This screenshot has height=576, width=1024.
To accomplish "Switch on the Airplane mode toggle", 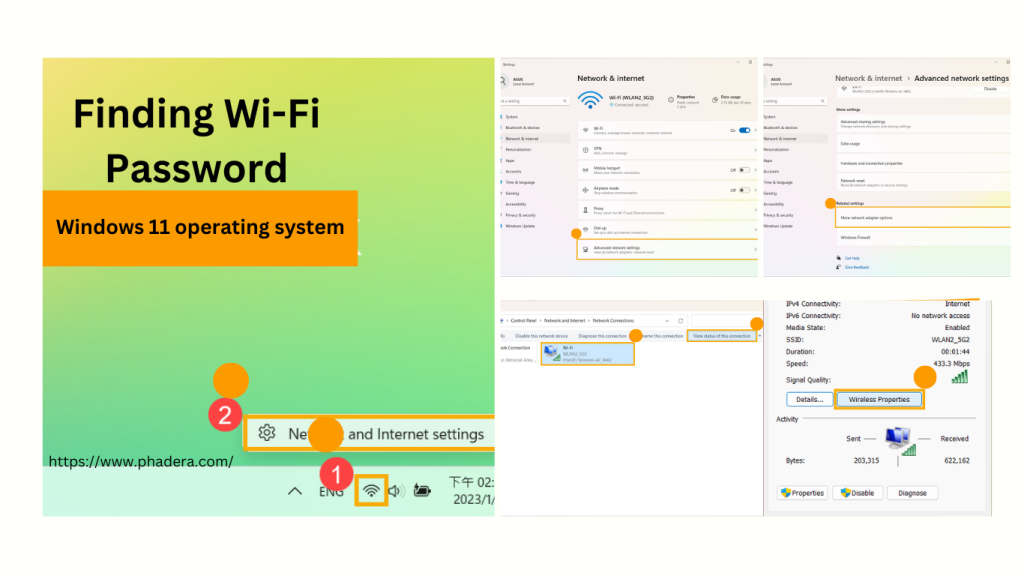I will (744, 190).
